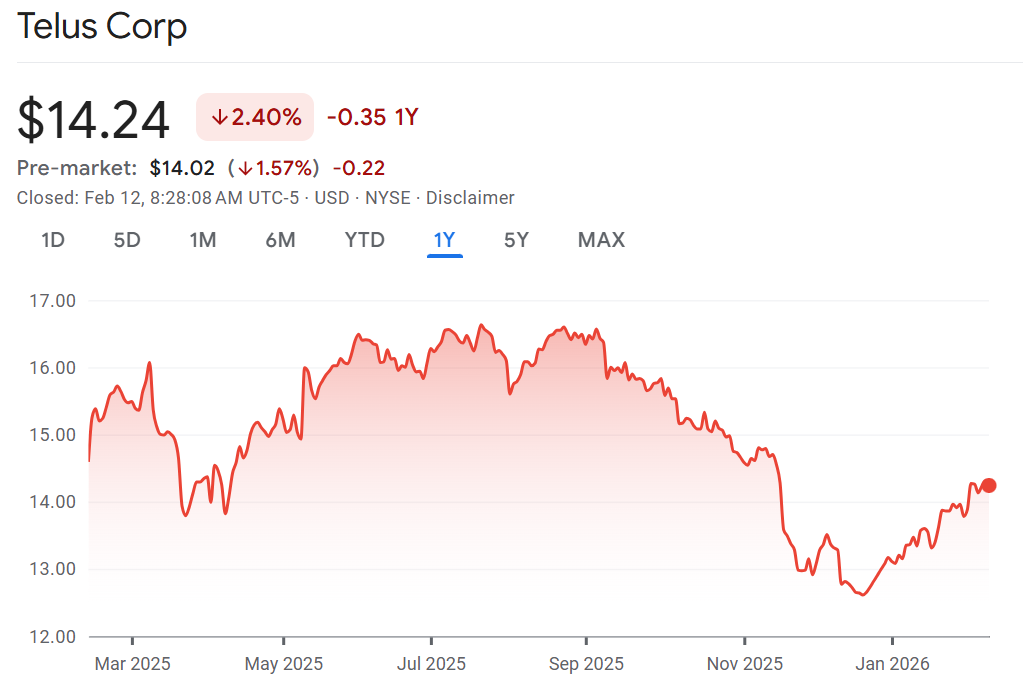Click the Sep 2025 axis label

point(587,663)
